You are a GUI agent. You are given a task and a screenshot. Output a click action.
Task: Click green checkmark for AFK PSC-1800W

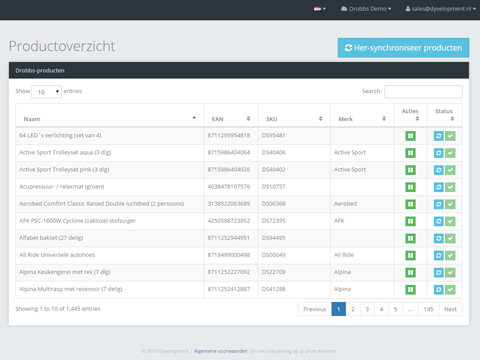(x=450, y=221)
